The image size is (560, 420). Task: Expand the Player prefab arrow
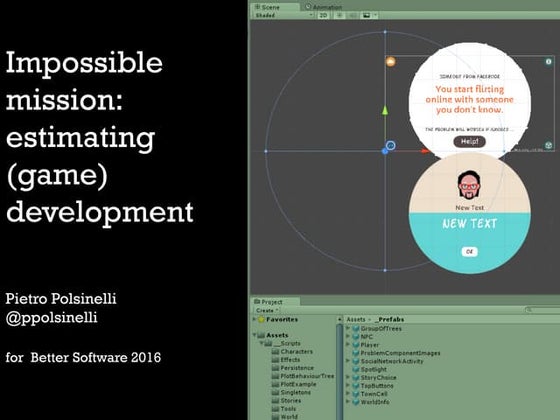pyautogui.click(x=348, y=345)
